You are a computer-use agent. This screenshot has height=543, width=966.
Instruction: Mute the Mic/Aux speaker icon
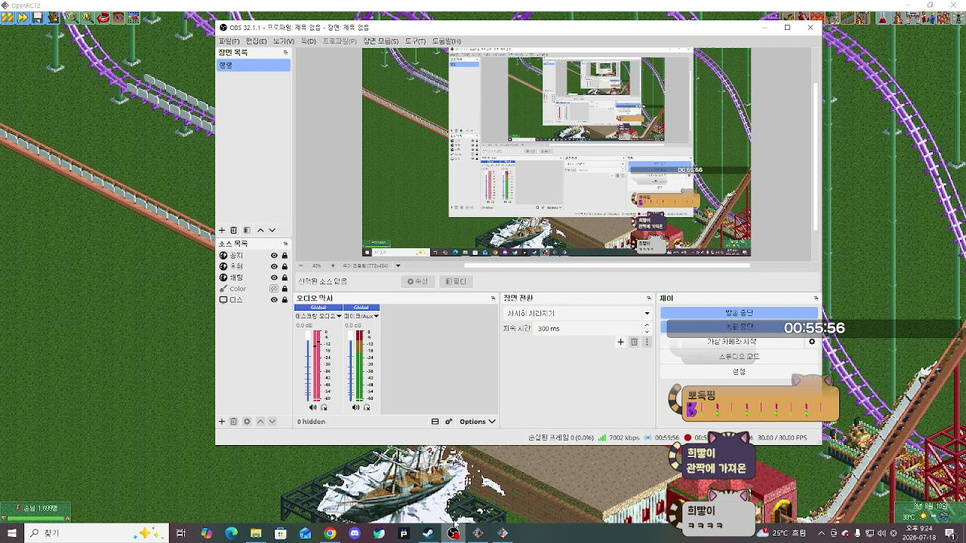[356, 407]
